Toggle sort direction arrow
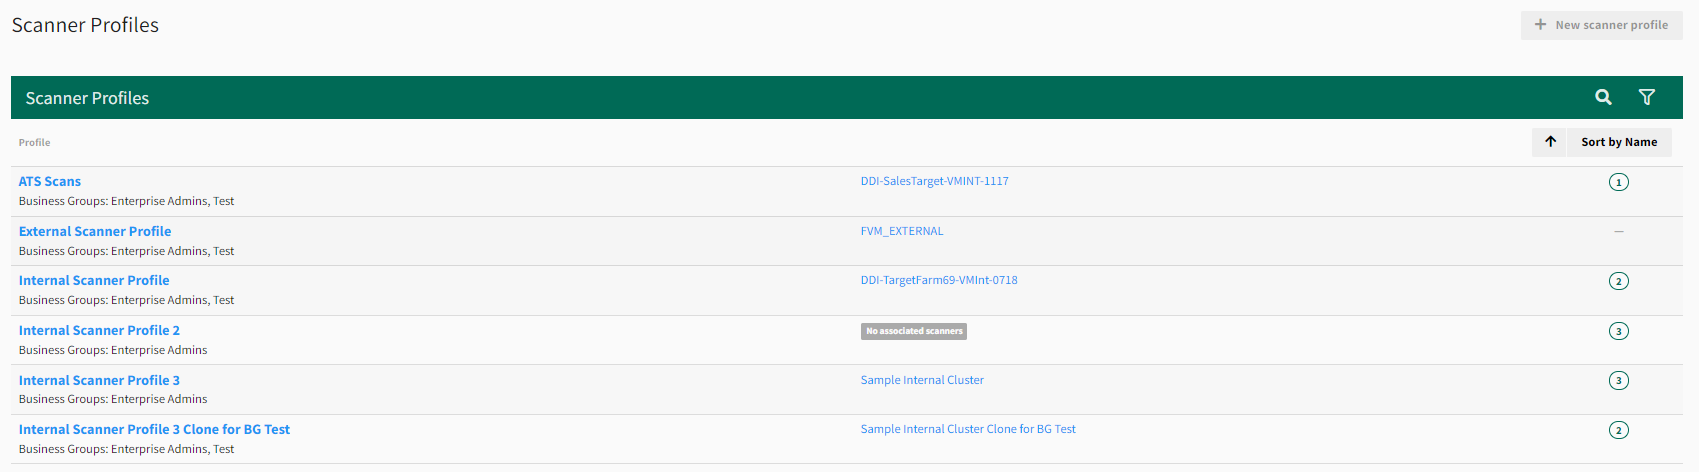 click(x=1550, y=142)
